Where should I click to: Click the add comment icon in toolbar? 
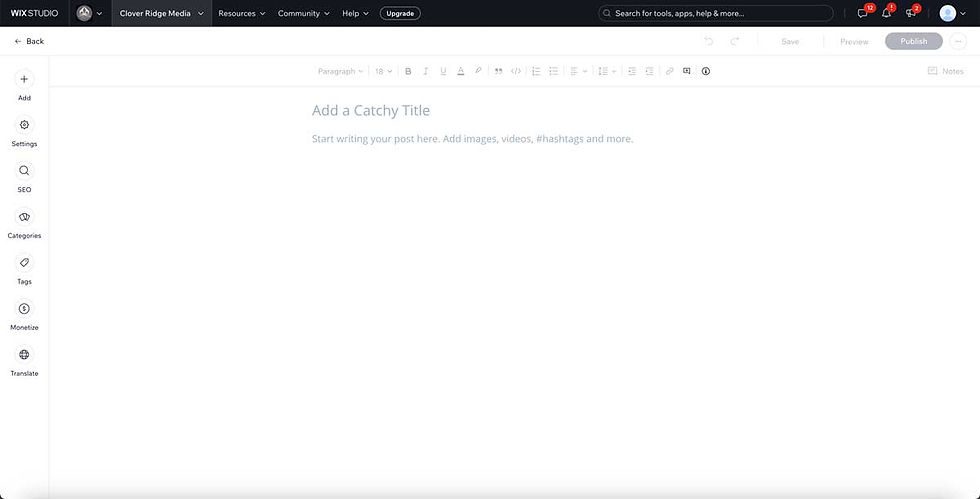(x=687, y=71)
